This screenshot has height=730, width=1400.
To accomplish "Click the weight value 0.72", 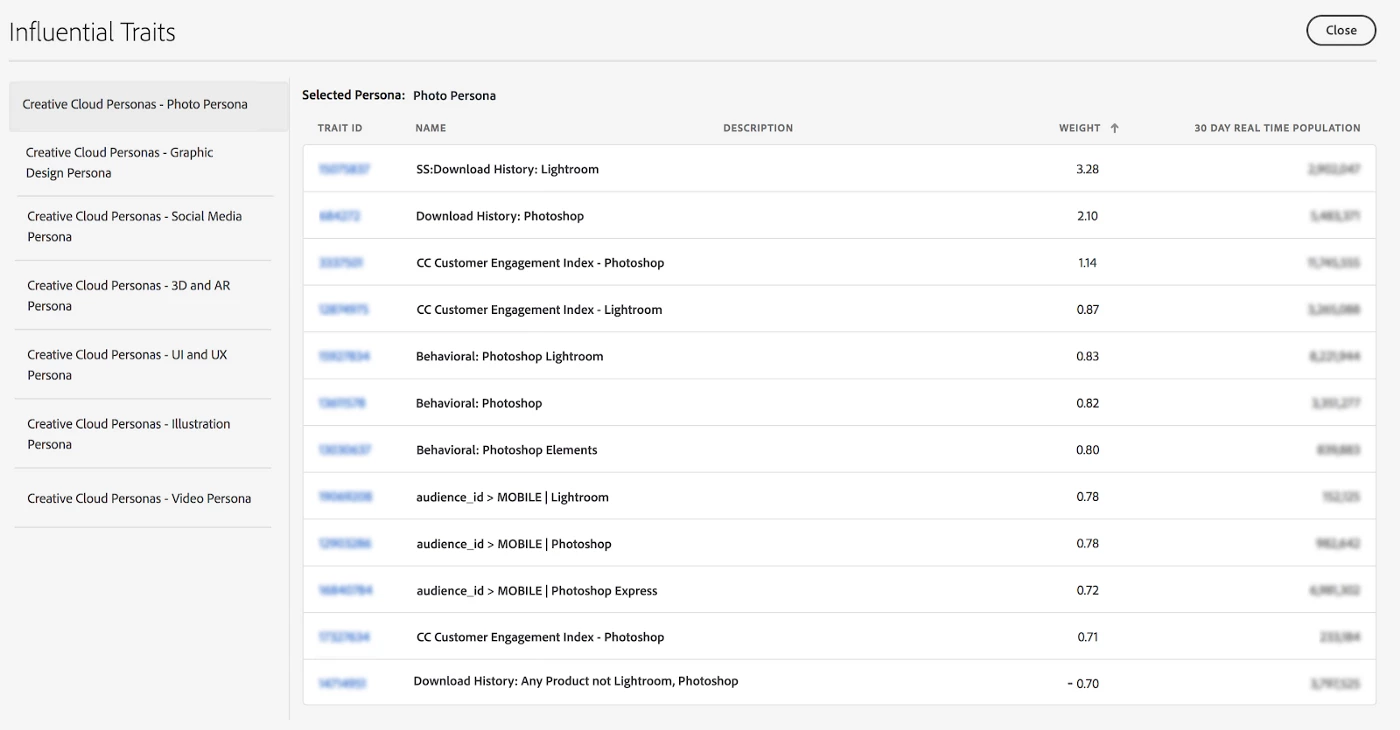I will point(1087,590).
